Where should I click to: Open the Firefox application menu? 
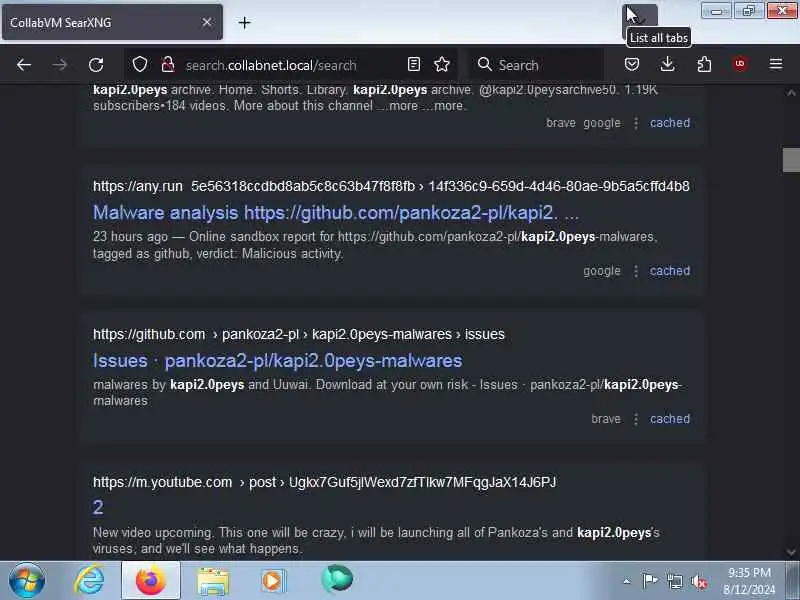pyautogui.click(x=776, y=64)
